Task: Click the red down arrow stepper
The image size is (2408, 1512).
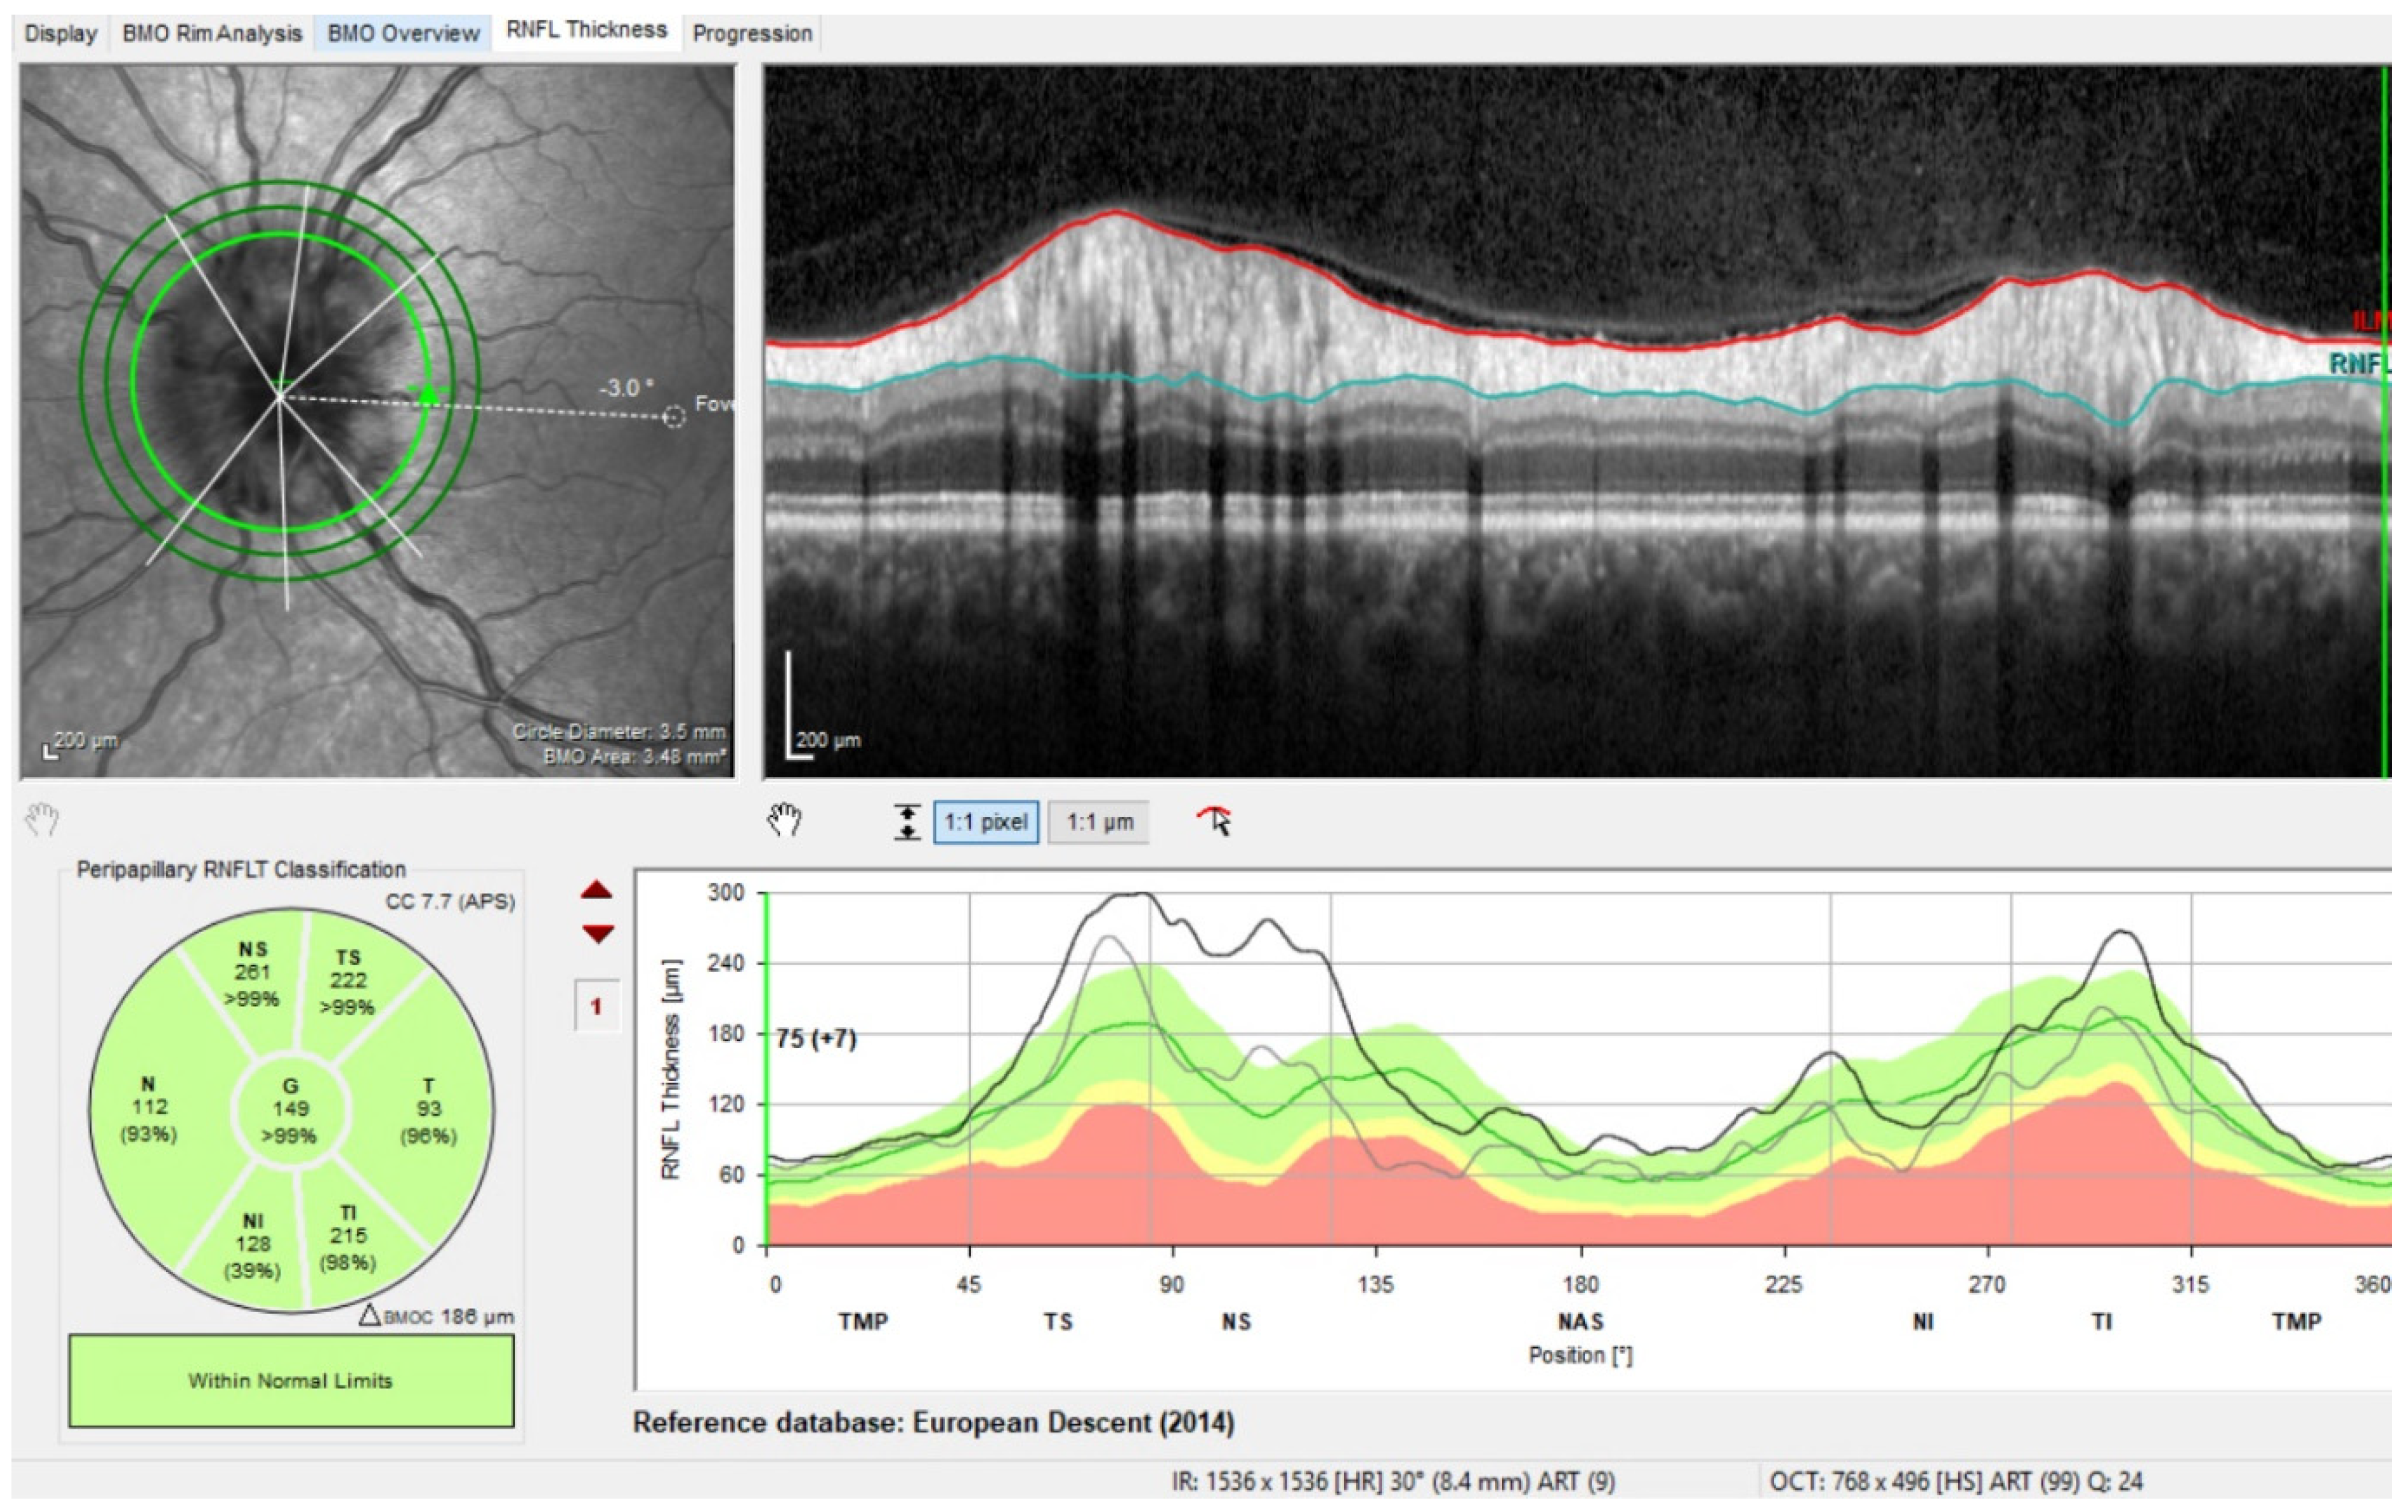Action: [x=597, y=934]
